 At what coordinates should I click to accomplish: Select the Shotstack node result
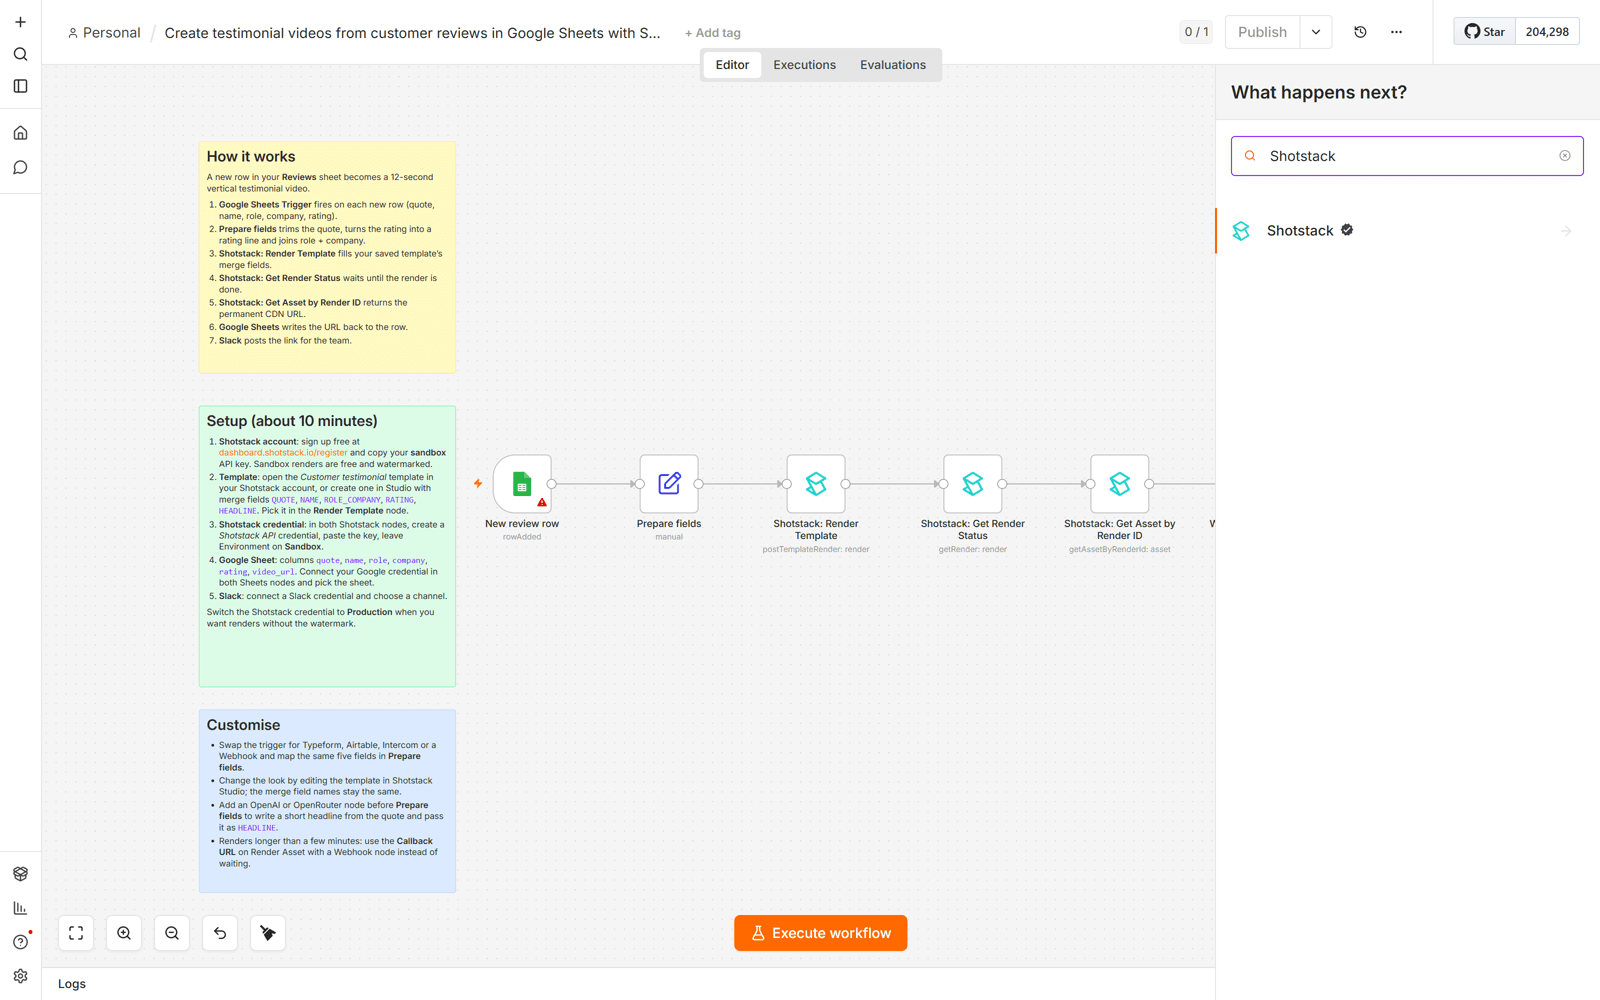click(1407, 231)
